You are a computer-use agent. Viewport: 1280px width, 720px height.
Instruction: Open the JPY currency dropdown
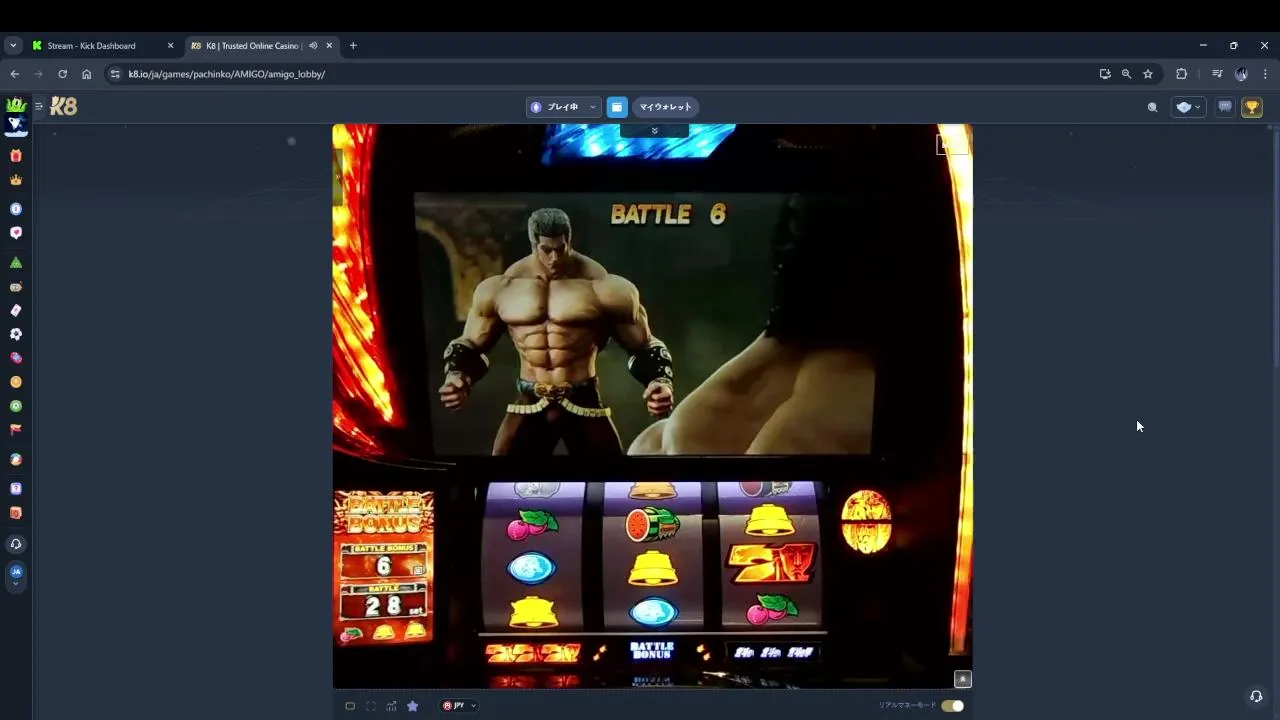[x=460, y=706]
